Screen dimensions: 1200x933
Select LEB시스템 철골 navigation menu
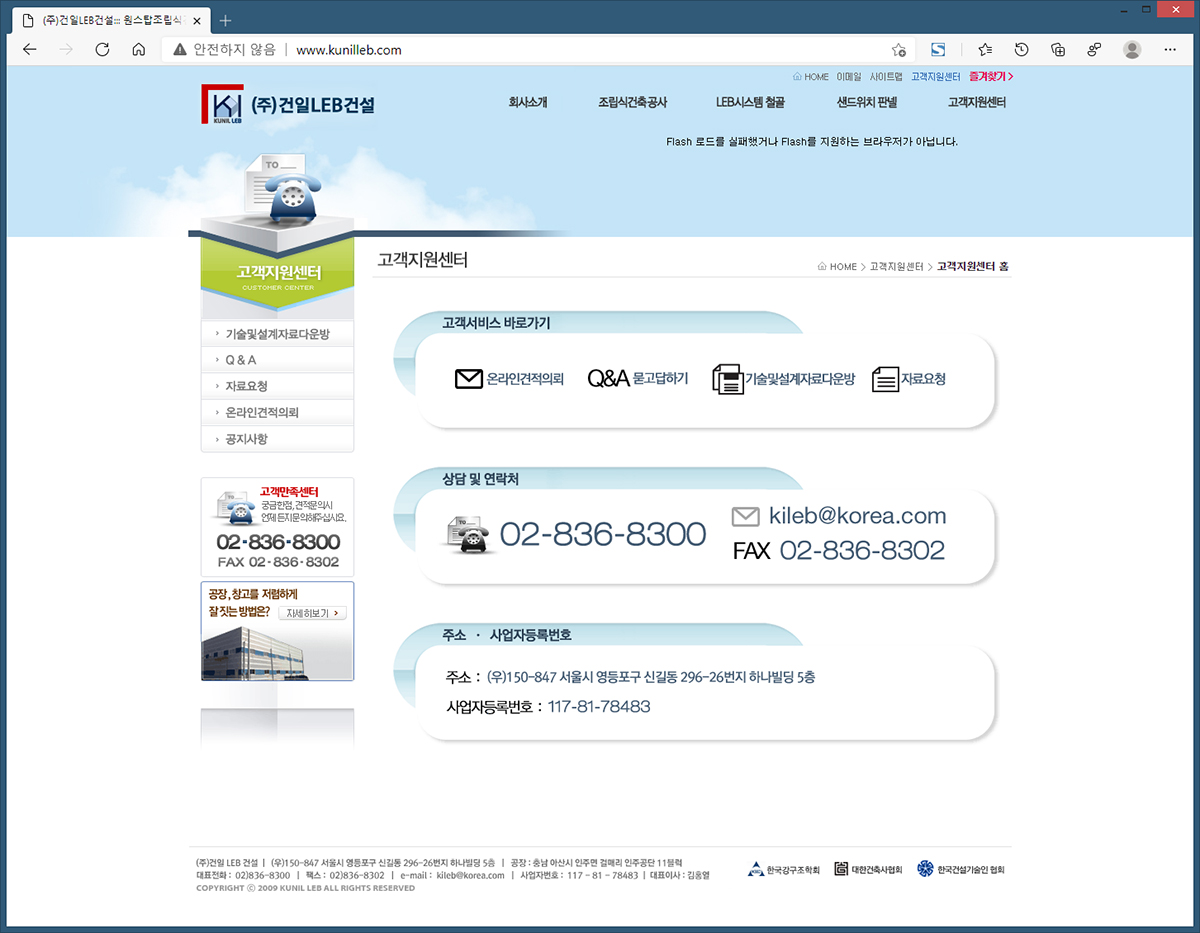click(750, 102)
